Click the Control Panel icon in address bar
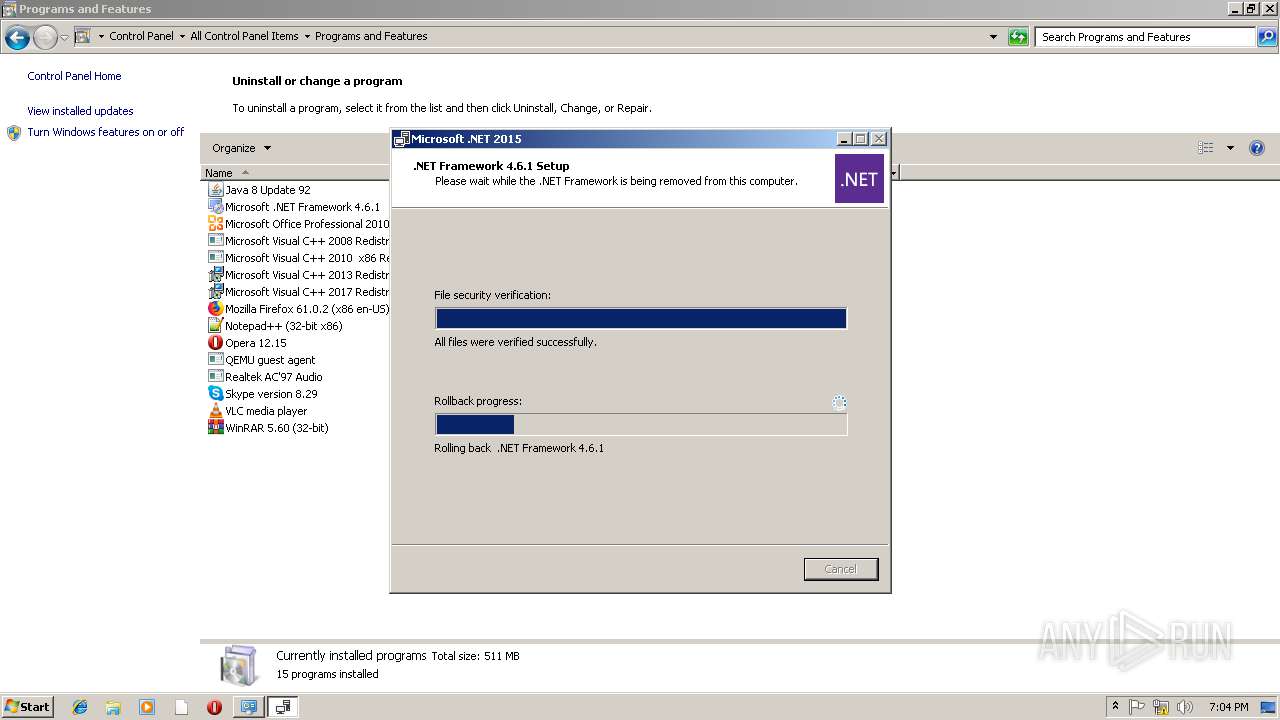 tap(83, 36)
